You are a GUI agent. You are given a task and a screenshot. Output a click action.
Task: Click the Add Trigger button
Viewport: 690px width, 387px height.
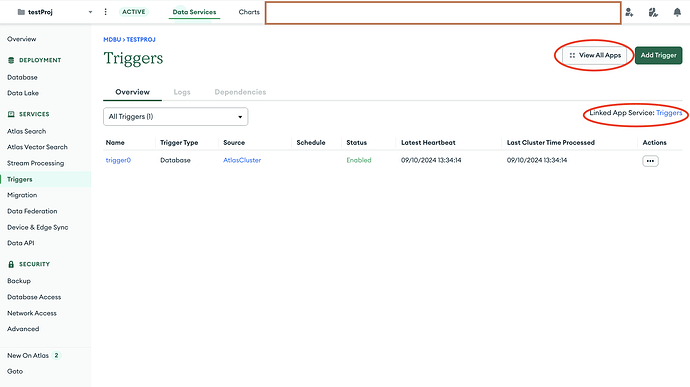tap(658, 55)
